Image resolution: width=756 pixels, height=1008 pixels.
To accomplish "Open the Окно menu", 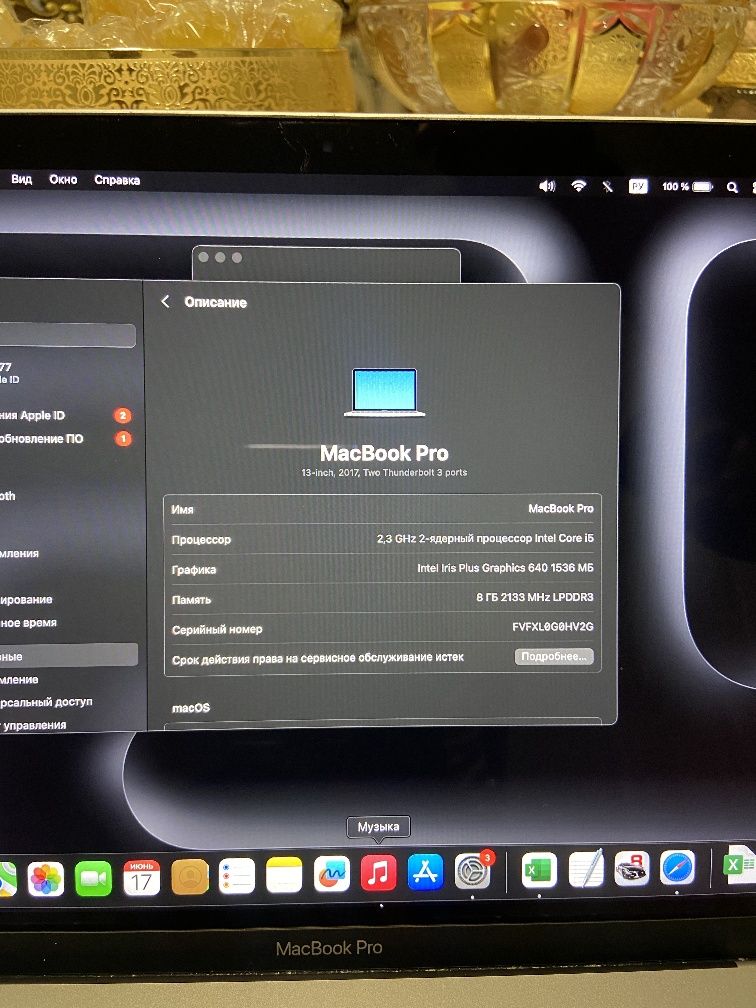I will coord(63,179).
